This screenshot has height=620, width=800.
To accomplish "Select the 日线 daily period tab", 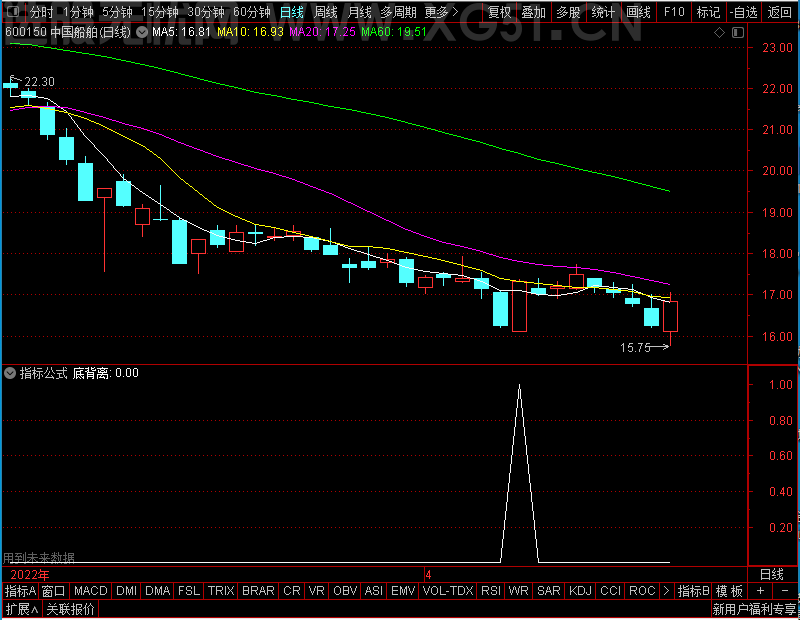I will [x=292, y=12].
